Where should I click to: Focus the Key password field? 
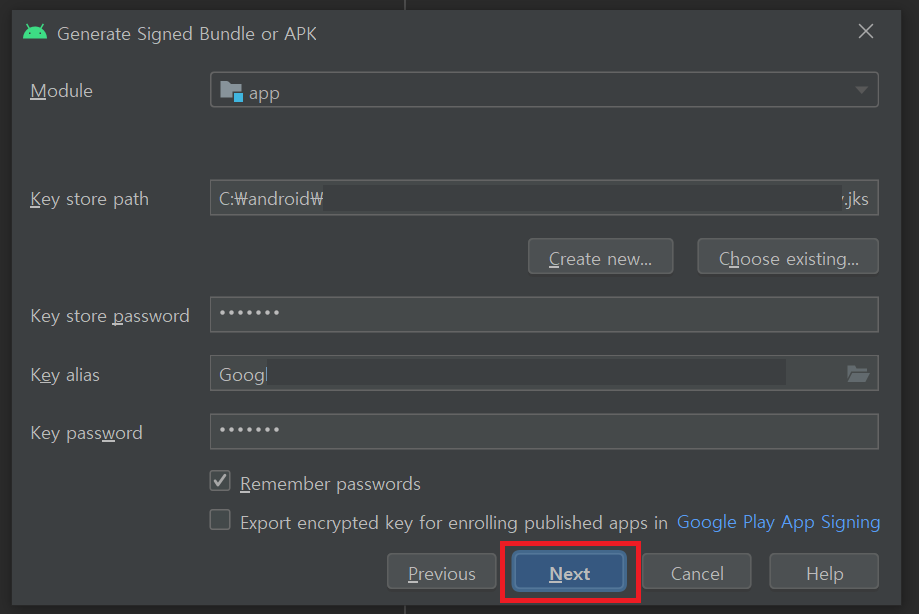click(544, 432)
